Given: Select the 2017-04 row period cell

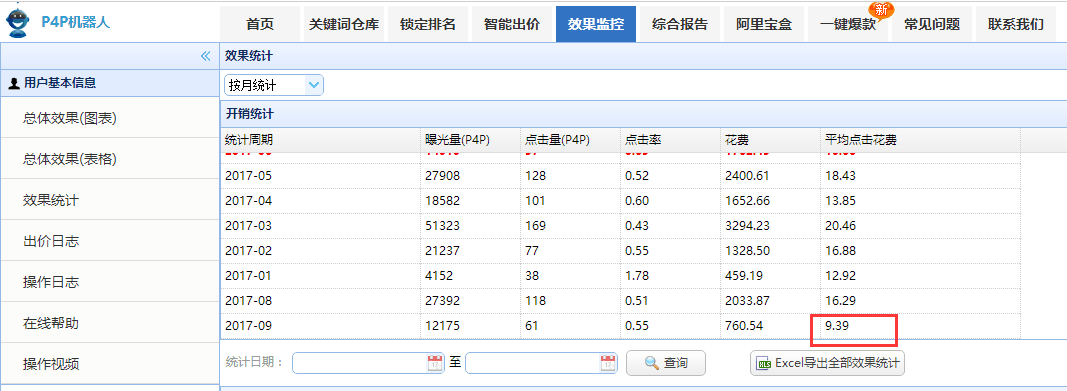Looking at the screenshot, I should [321, 201].
